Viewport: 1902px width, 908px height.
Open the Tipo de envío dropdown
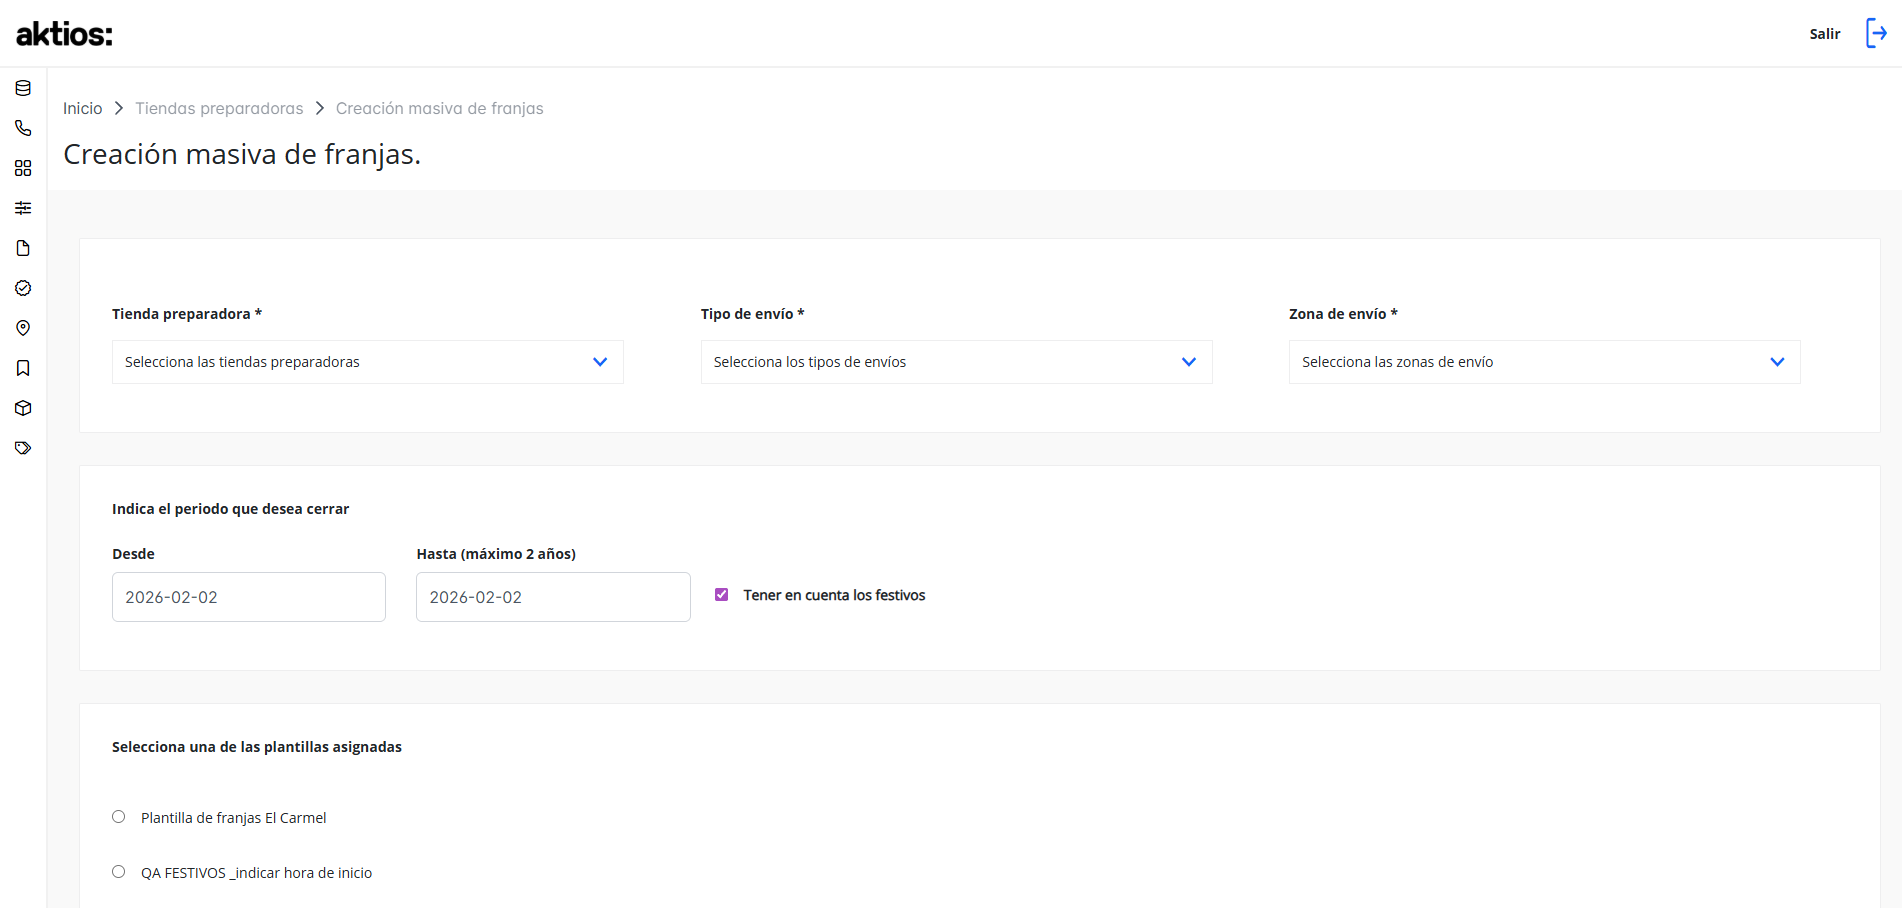pos(957,362)
